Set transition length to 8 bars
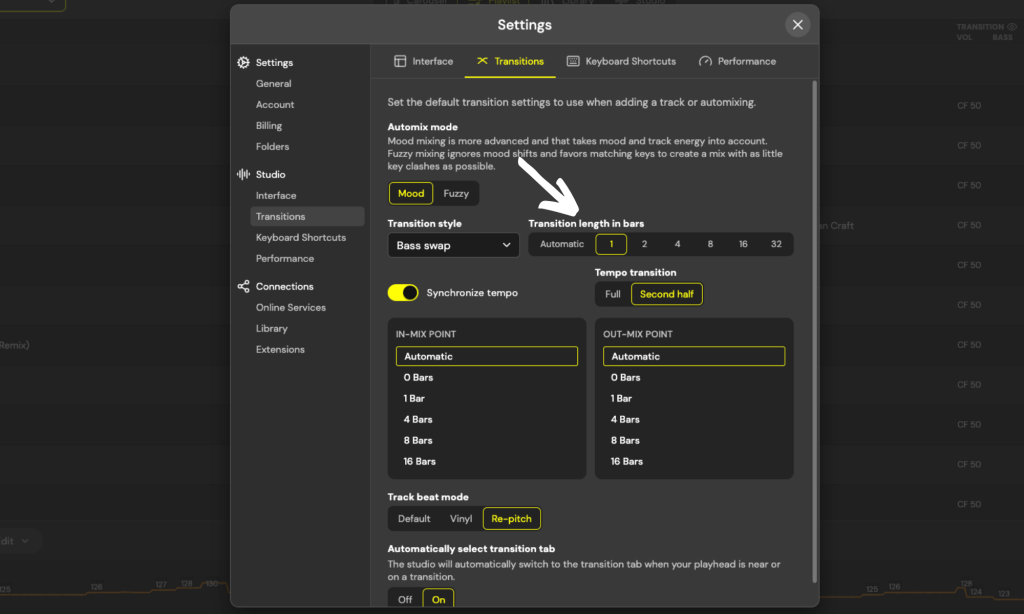This screenshot has width=1024, height=614. coord(711,243)
